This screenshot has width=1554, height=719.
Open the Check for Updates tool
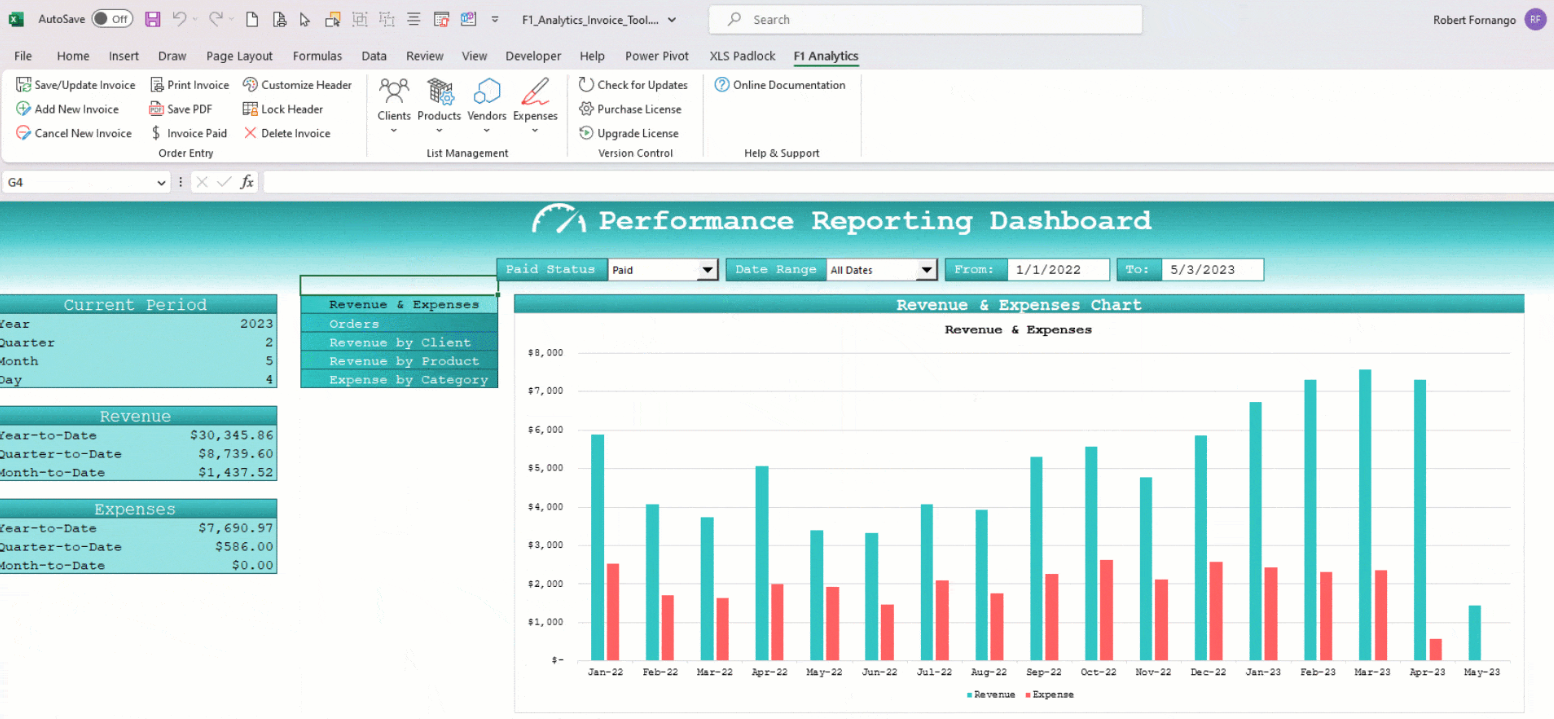tap(634, 84)
